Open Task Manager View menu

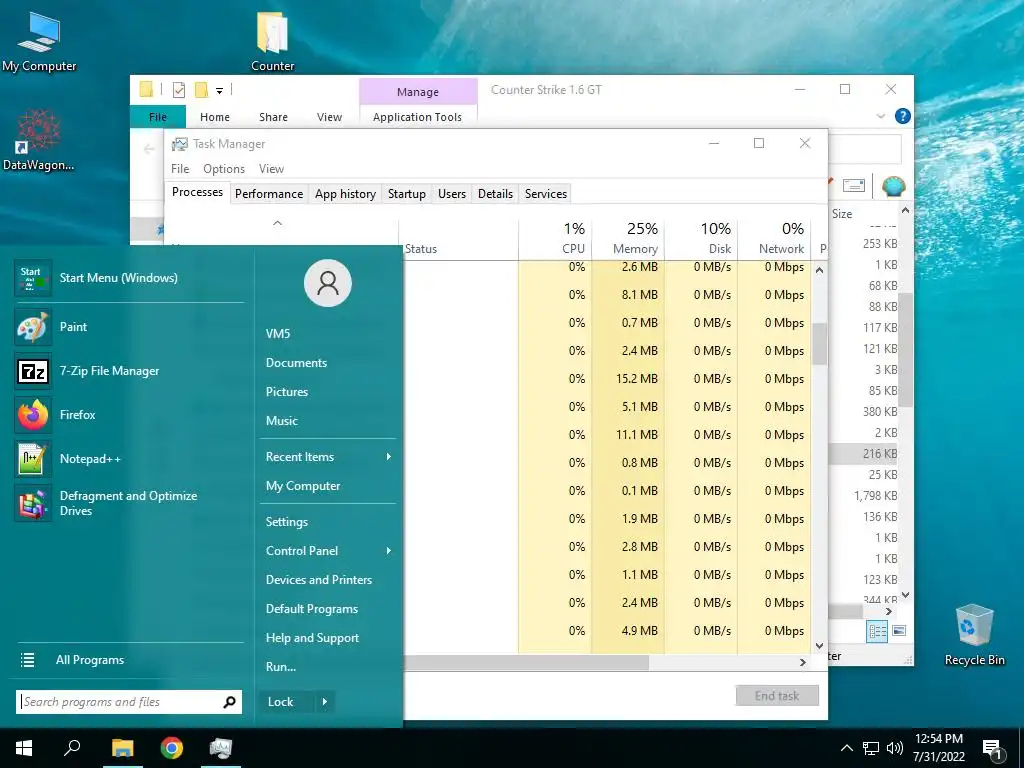coord(271,168)
